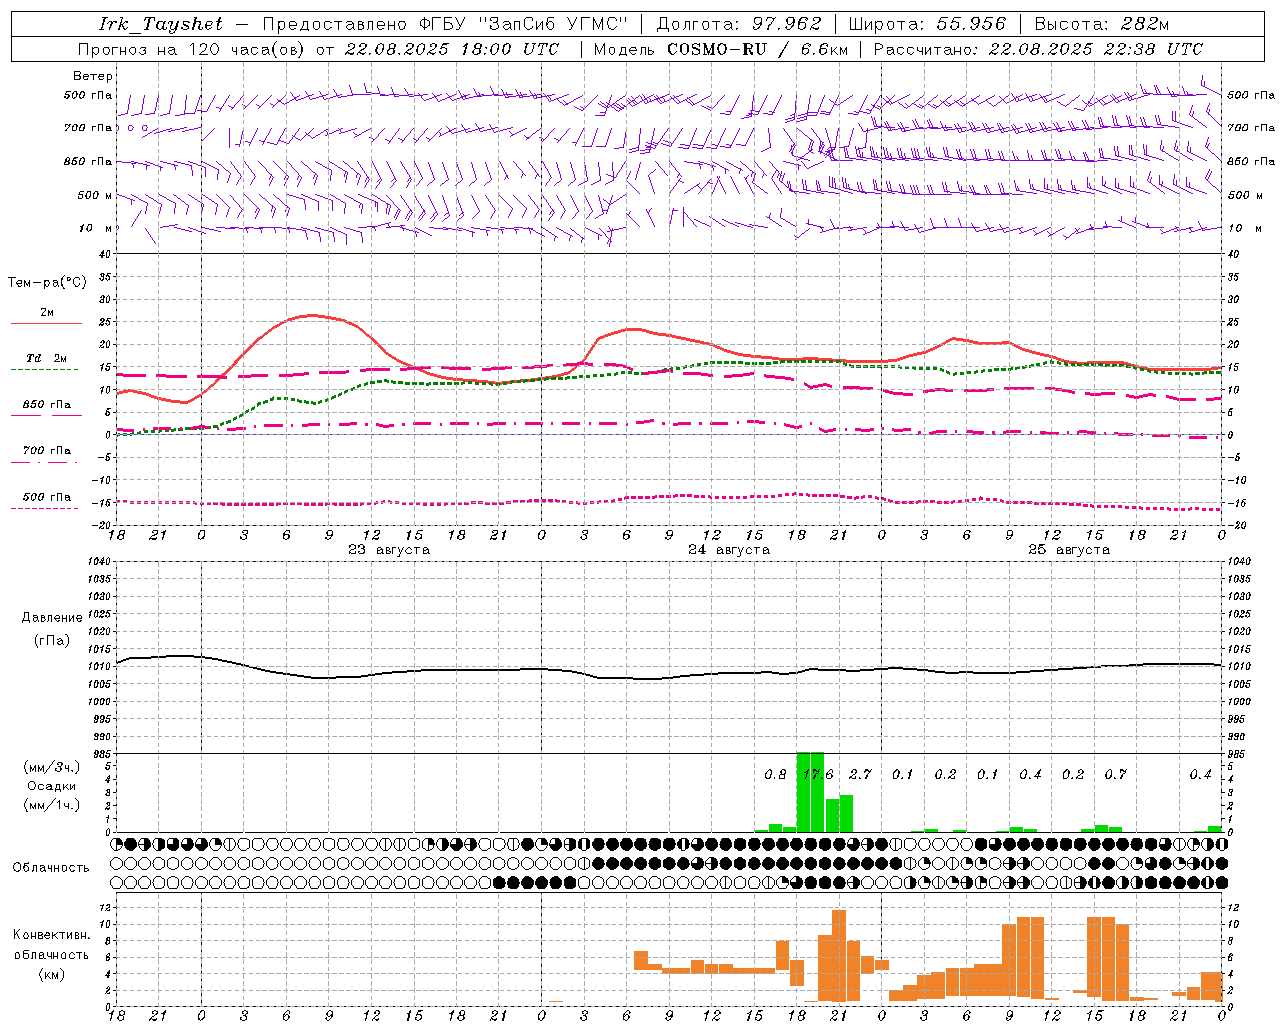Click the "Облачность" cloud cover label
This screenshot has width=1280, height=1024.
click(51, 868)
